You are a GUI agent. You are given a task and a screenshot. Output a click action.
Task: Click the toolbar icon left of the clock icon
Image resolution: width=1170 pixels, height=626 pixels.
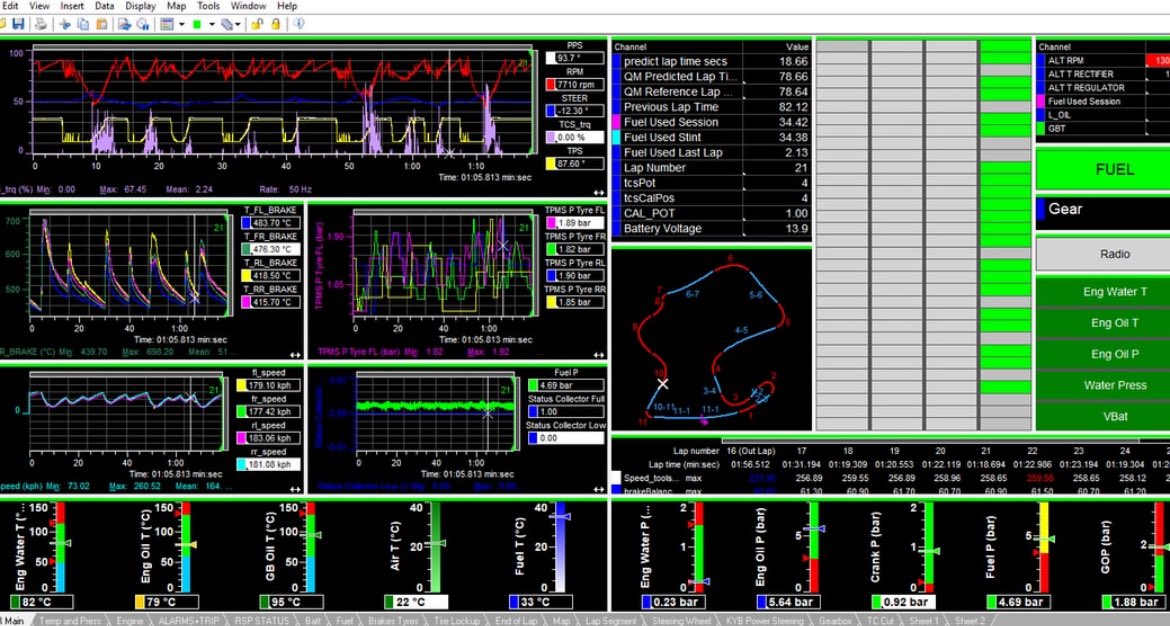click(x=124, y=25)
